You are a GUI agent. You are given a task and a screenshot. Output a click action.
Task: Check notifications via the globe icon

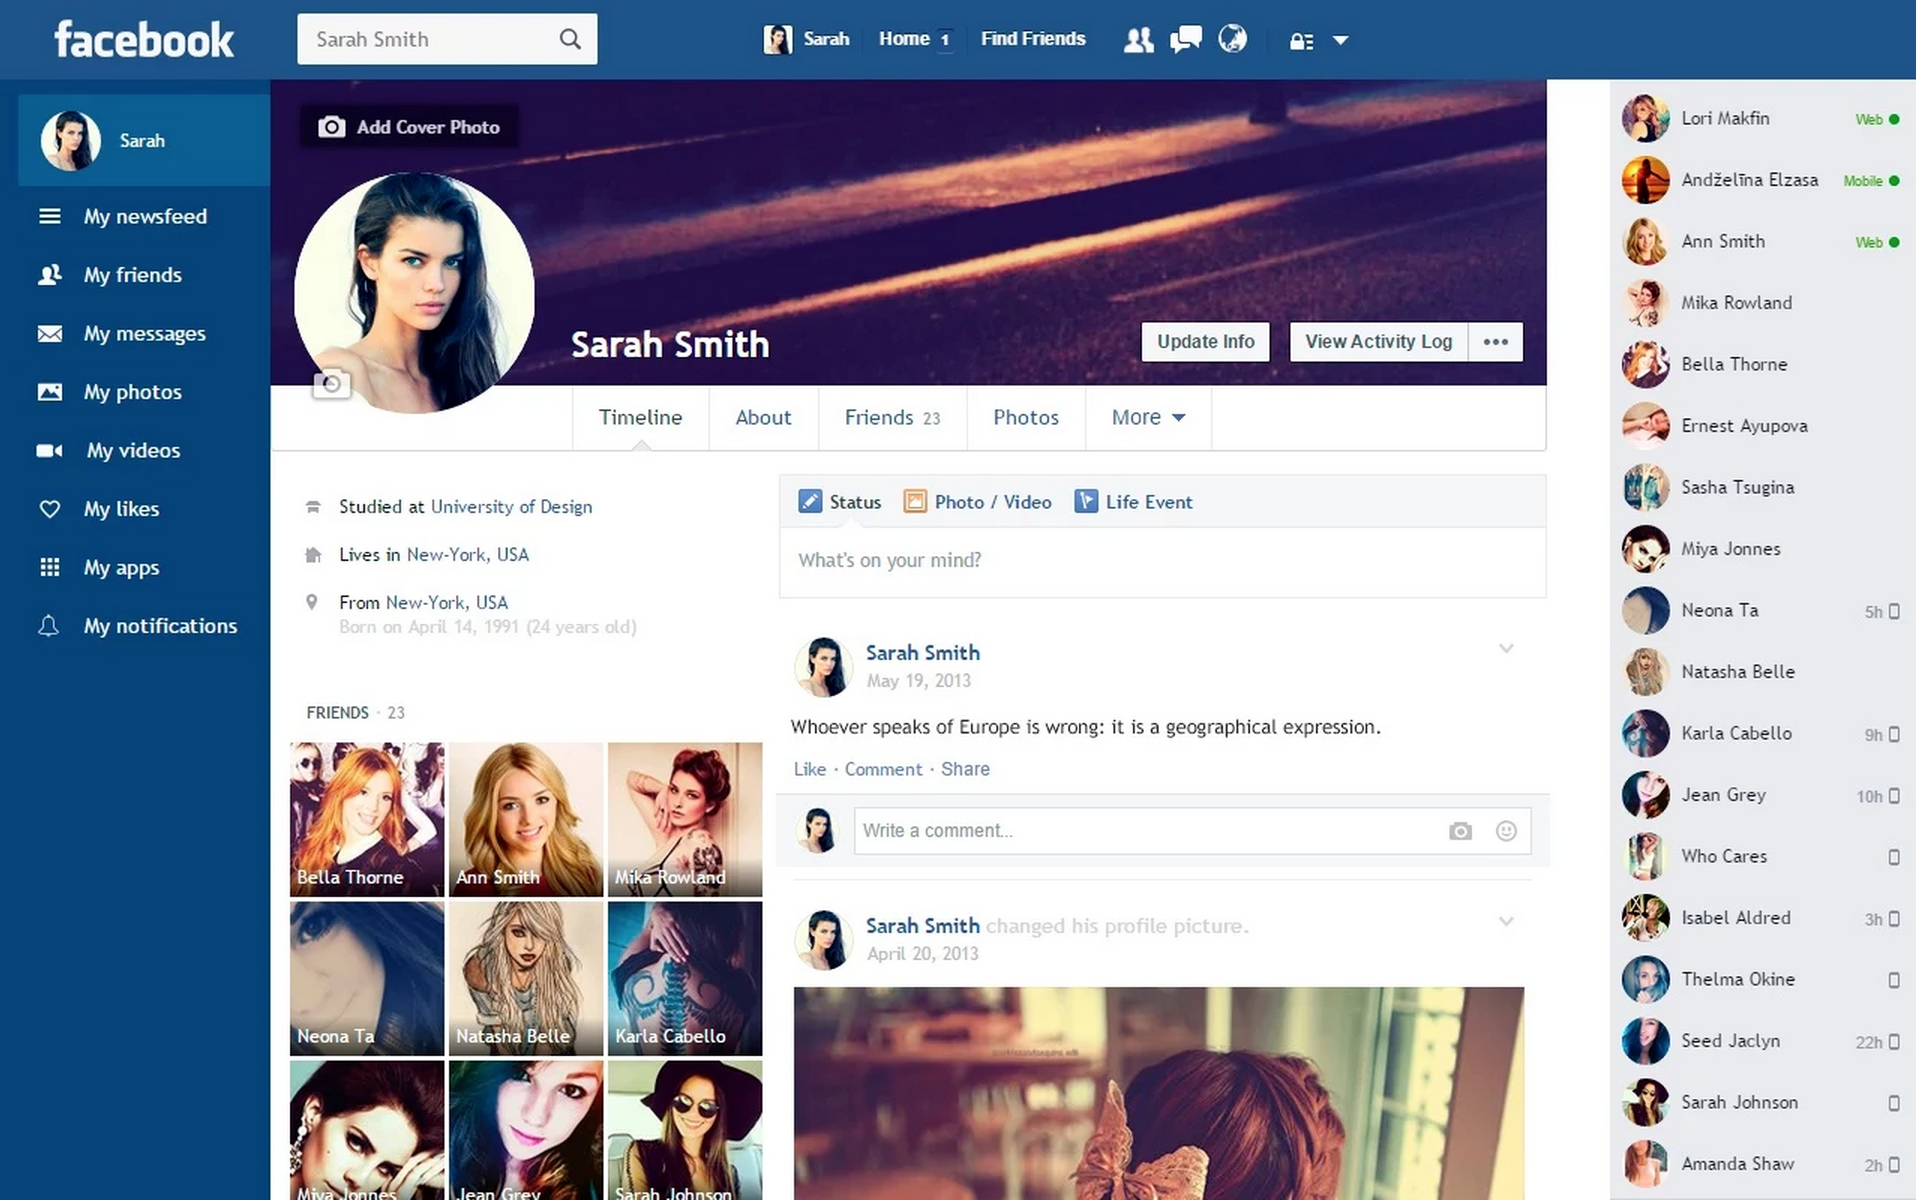(1233, 39)
